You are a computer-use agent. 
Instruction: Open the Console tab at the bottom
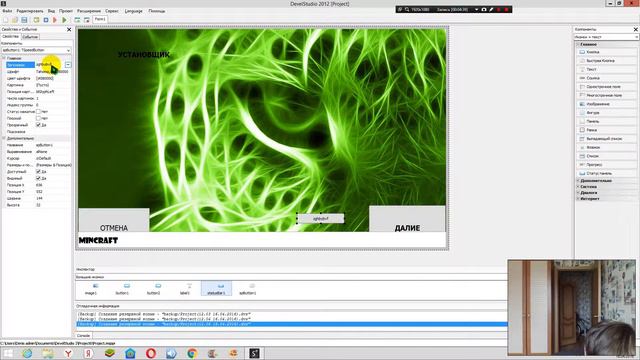83,336
